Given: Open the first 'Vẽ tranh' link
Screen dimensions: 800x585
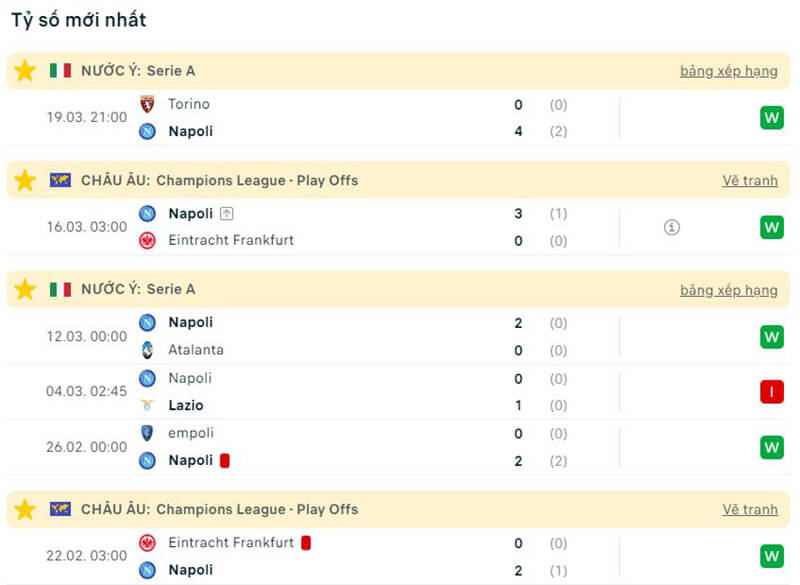Looking at the screenshot, I should tap(750, 180).
